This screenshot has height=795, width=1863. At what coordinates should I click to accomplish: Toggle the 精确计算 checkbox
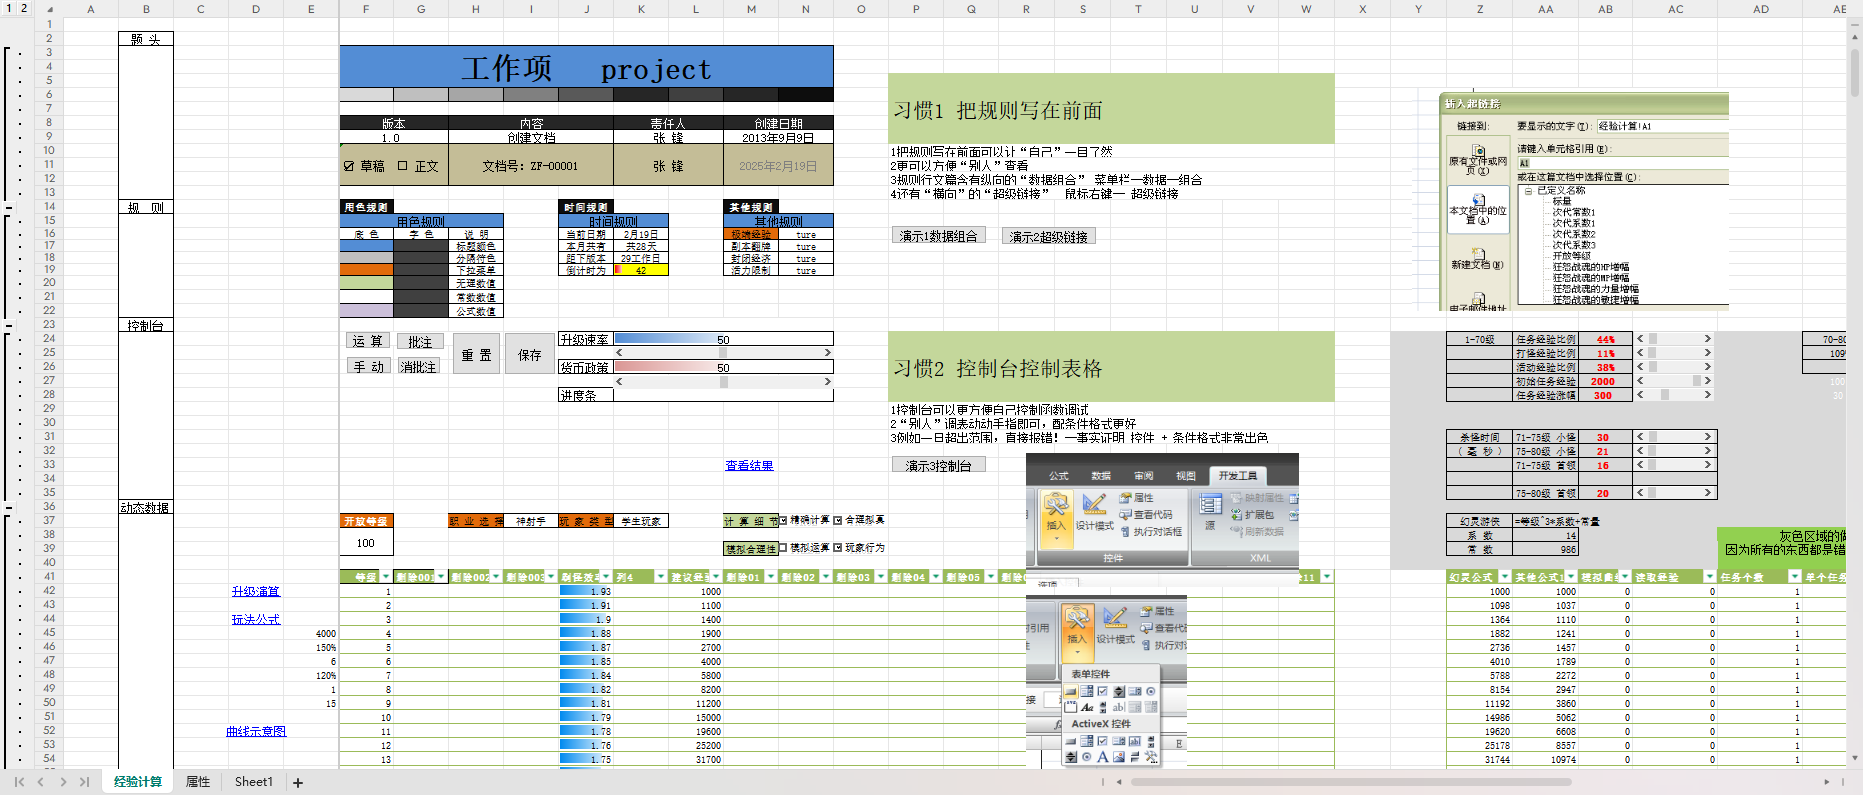click(783, 520)
